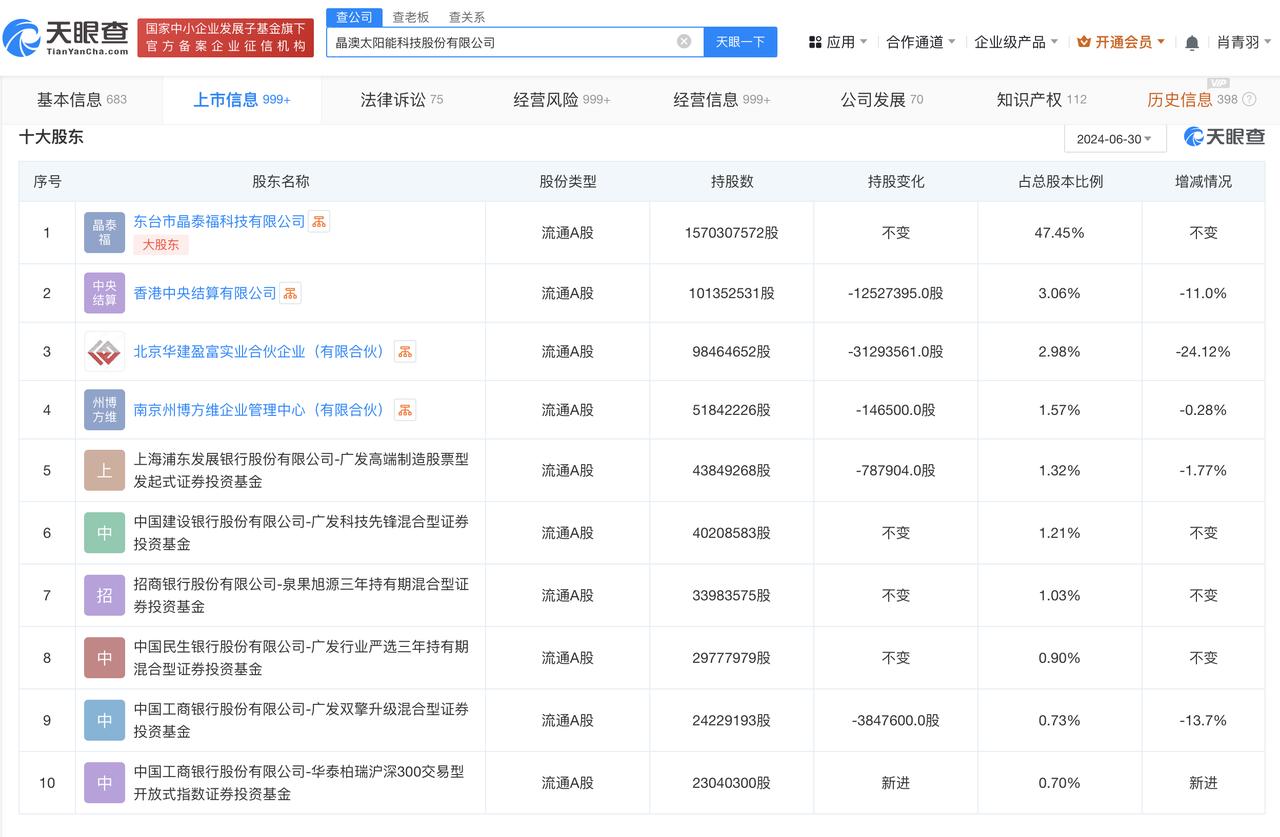Expand the 企业级产品 menu
This screenshot has height=837, width=1280.
(x=1016, y=42)
